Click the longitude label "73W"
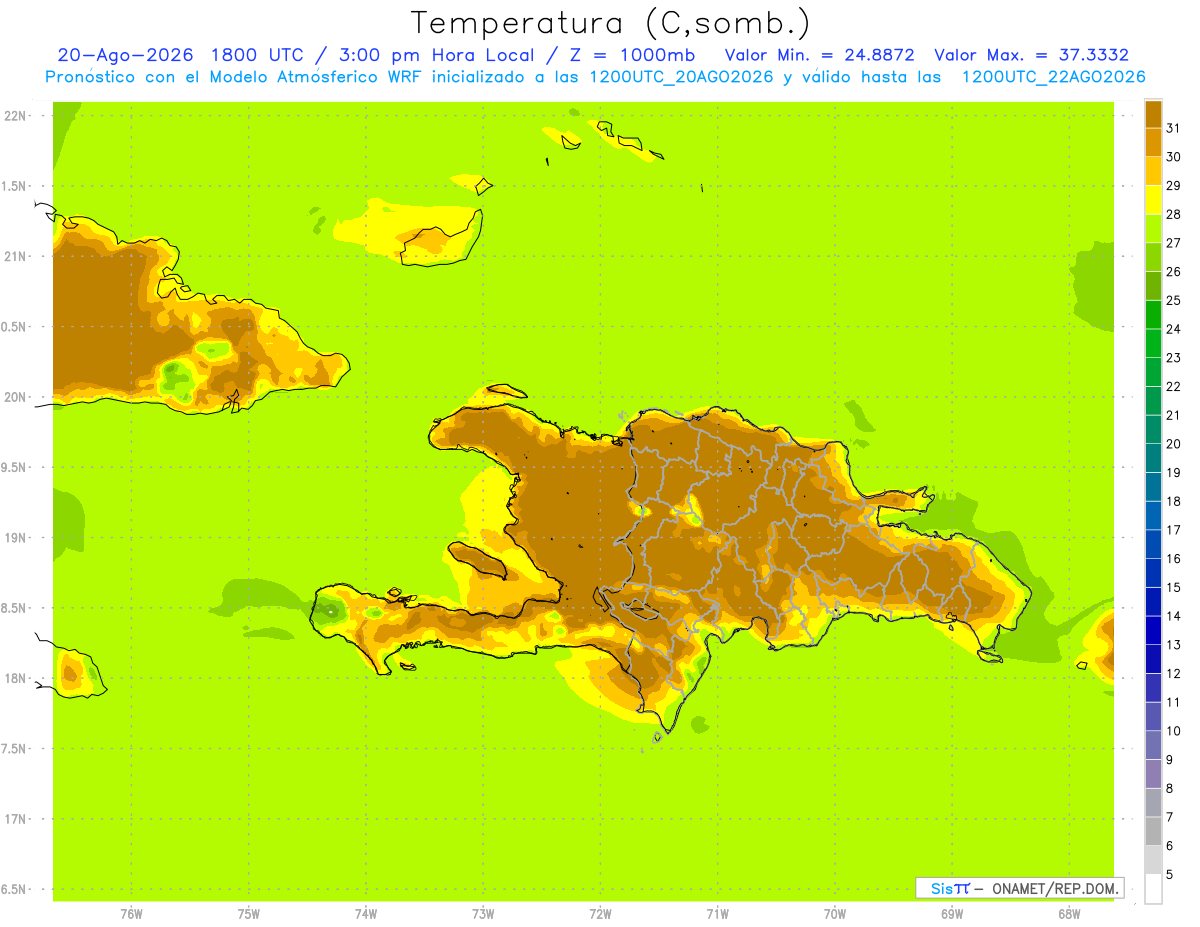Image resolution: width=1200 pixels, height=927 pixels. pos(483,914)
